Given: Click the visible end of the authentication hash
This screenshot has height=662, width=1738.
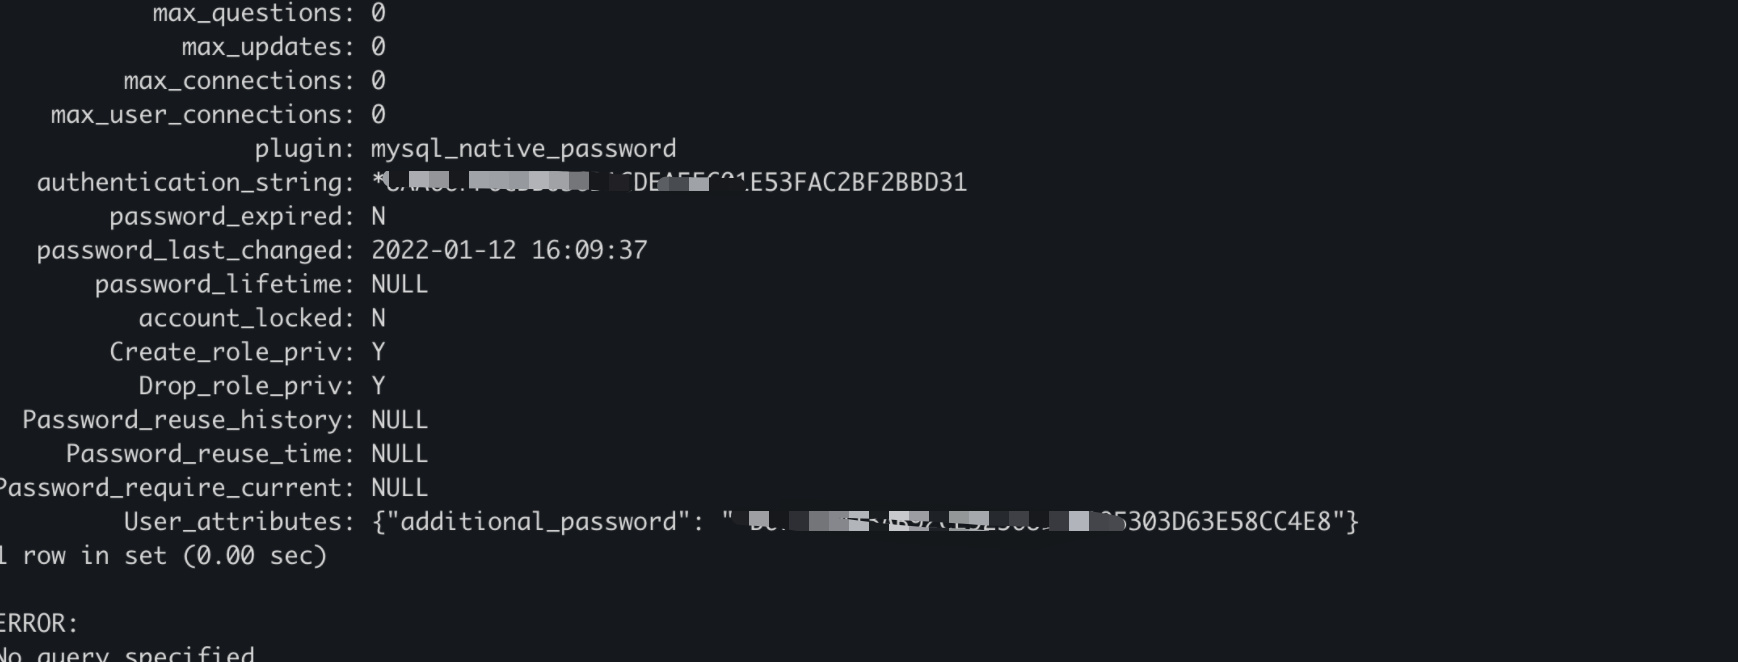Looking at the screenshot, I should coord(858,183).
